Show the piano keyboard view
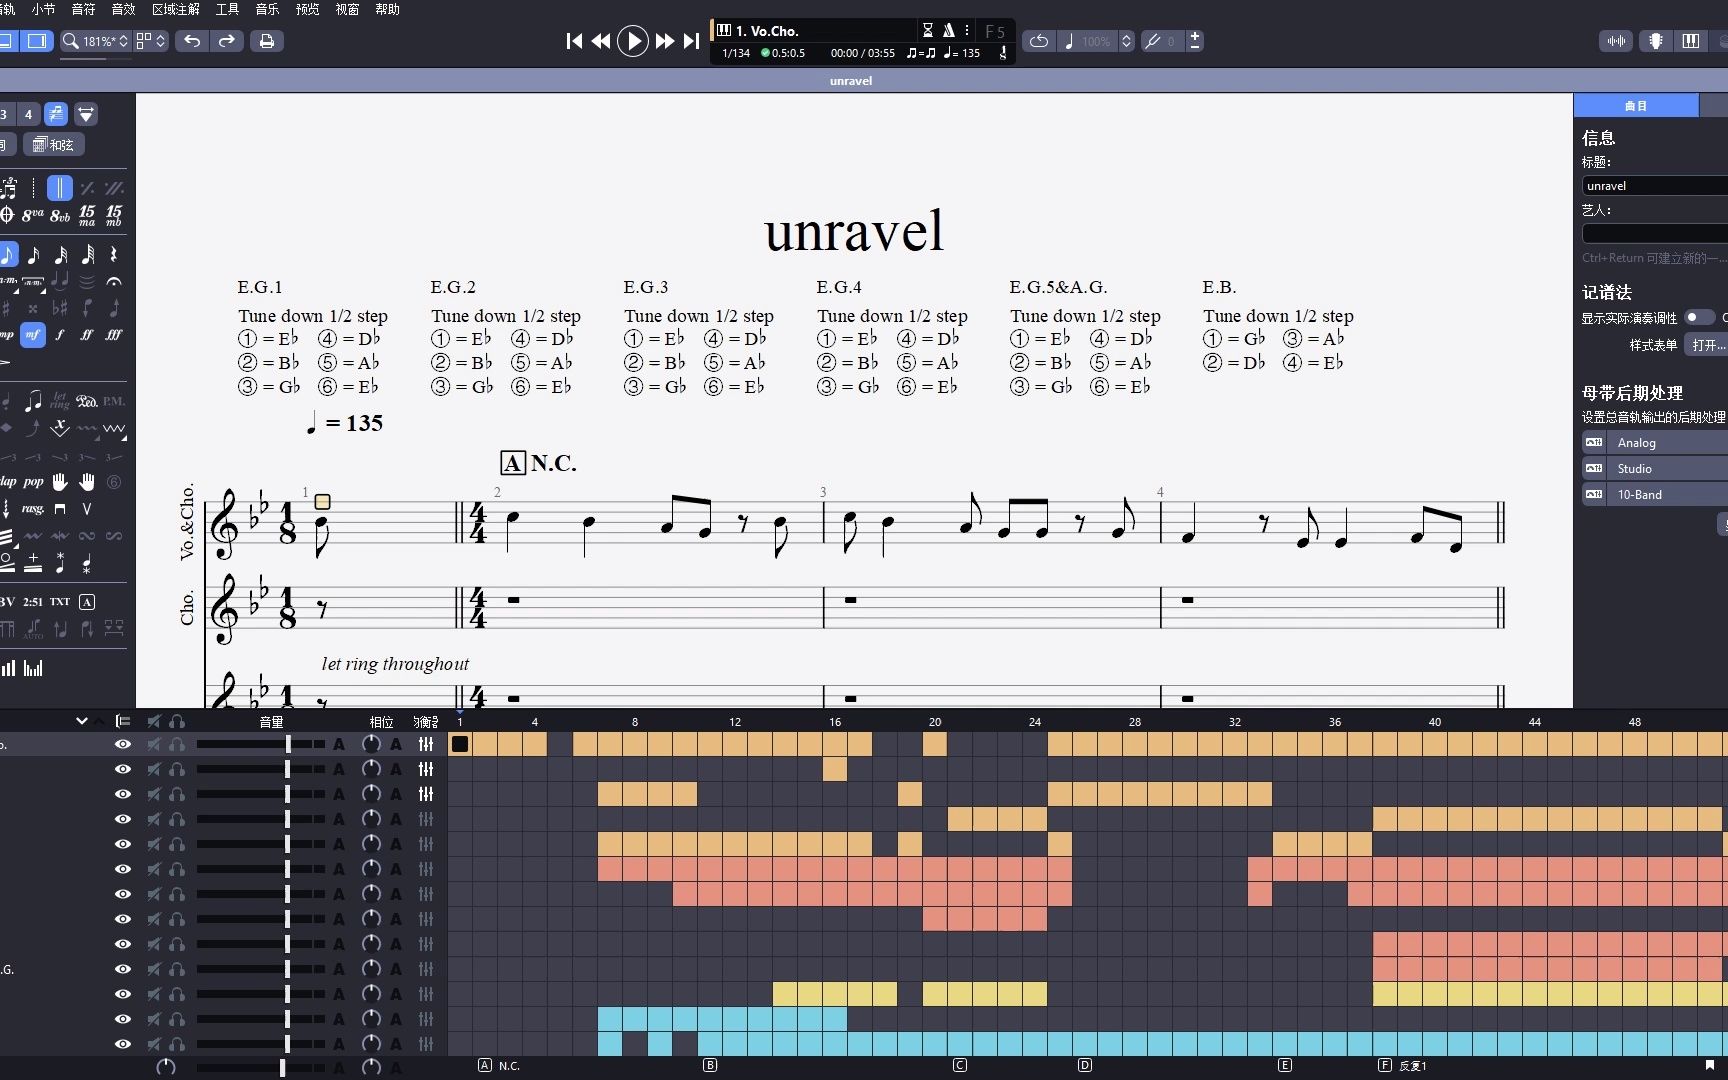The image size is (1728, 1080). coord(1691,41)
